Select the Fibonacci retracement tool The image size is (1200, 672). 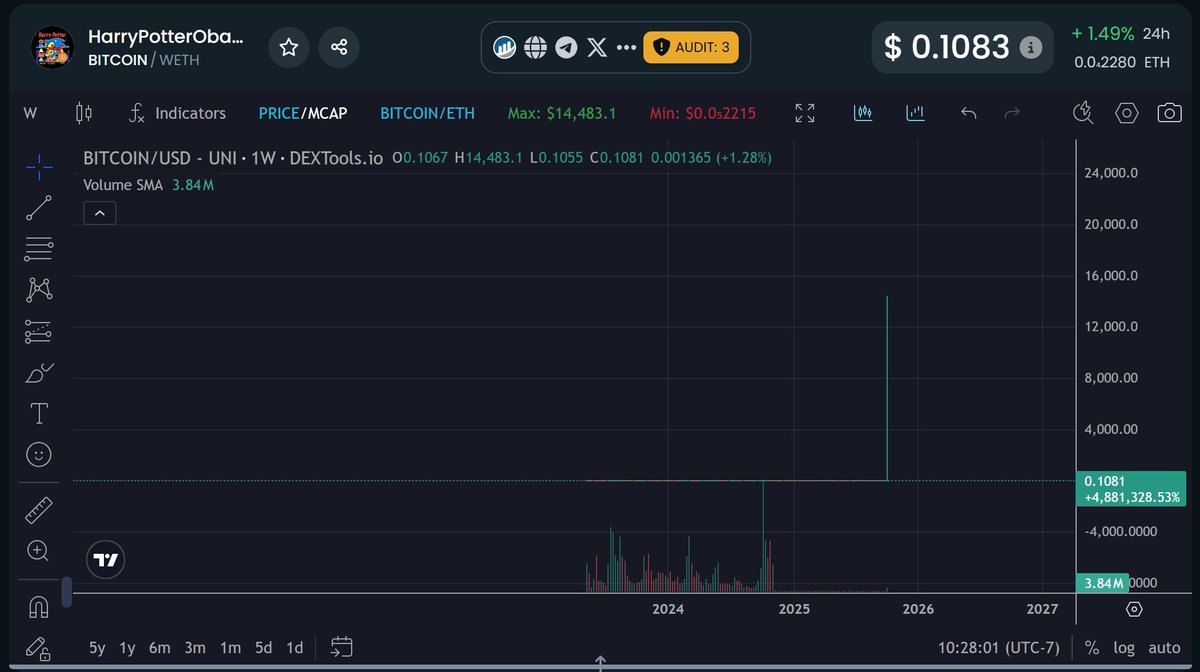tap(39, 249)
